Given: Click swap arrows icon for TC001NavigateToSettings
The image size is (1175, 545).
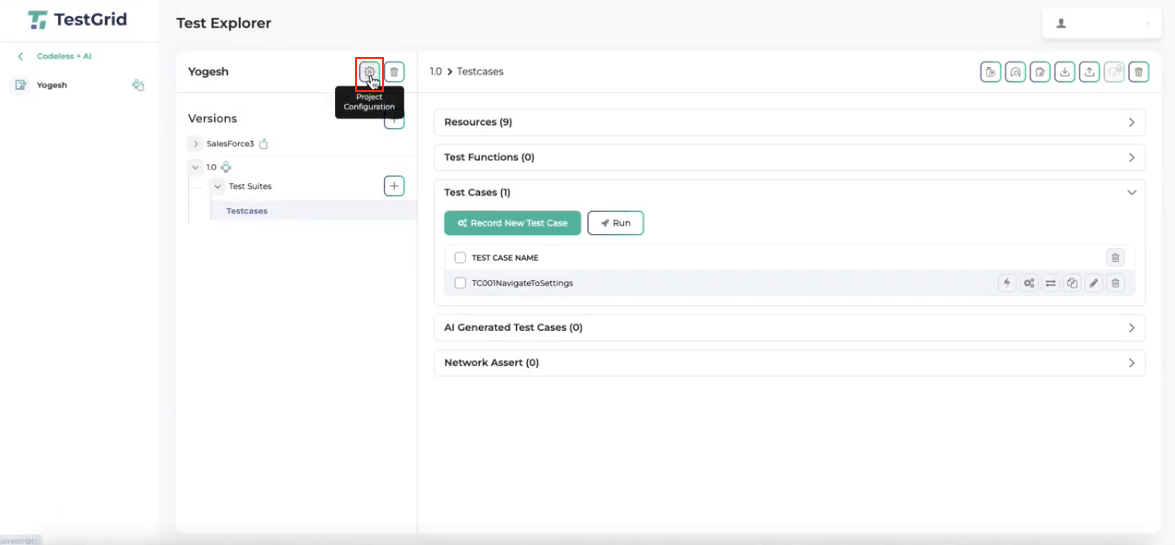Looking at the screenshot, I should (1051, 283).
